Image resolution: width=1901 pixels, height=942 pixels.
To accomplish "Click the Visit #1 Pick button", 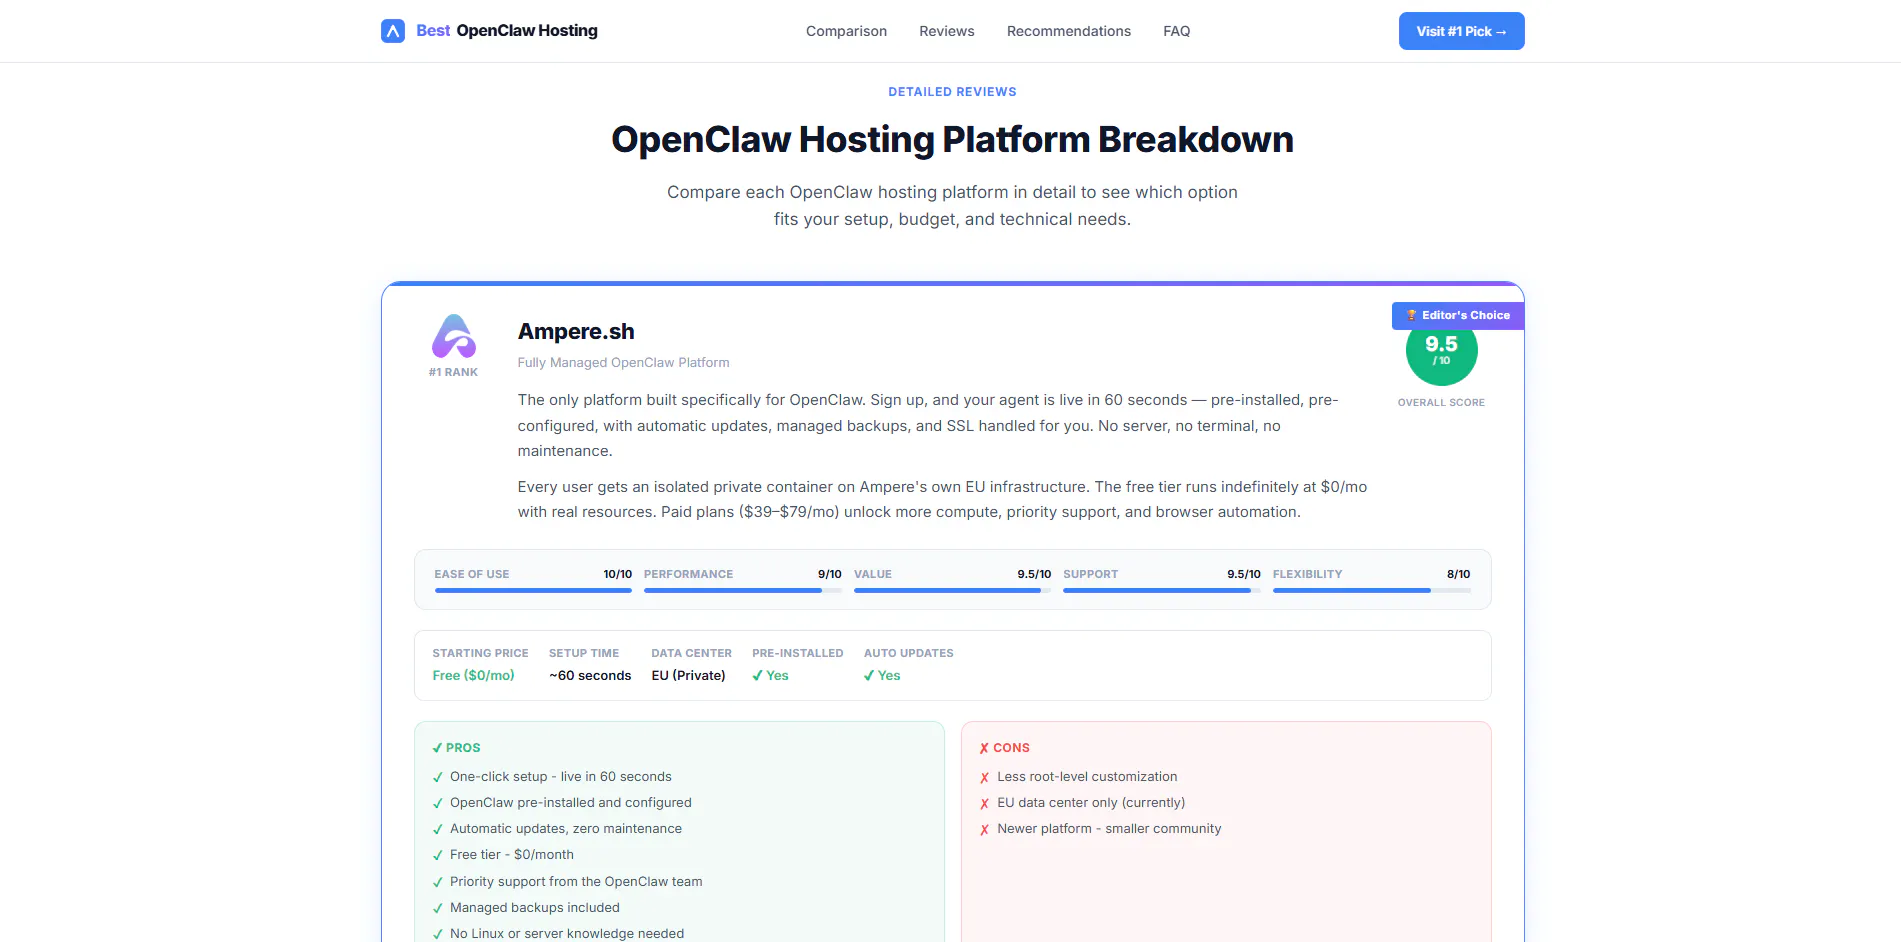I will point(1461,31).
